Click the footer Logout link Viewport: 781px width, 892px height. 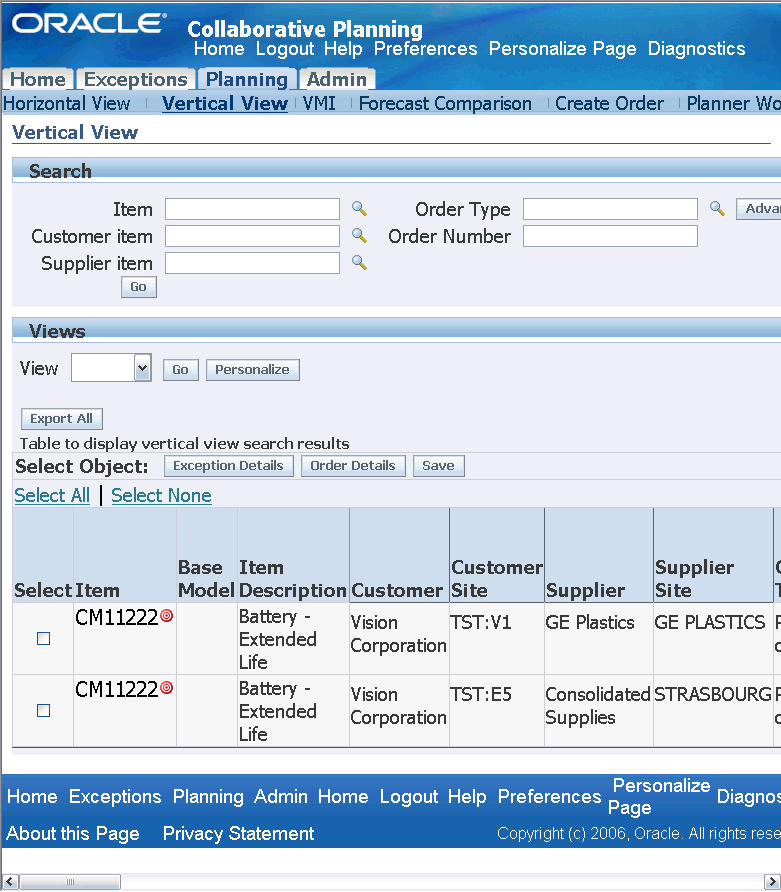(408, 796)
